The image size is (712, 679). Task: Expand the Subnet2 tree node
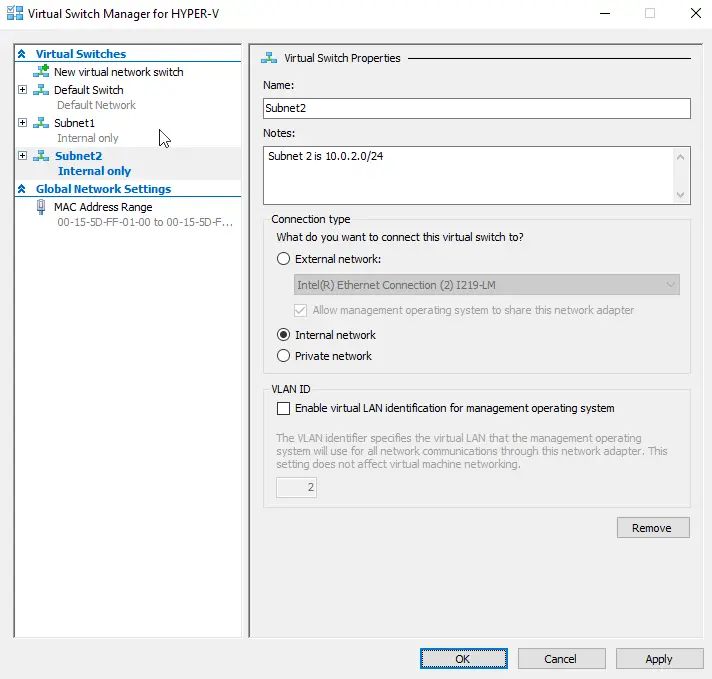pos(22,156)
